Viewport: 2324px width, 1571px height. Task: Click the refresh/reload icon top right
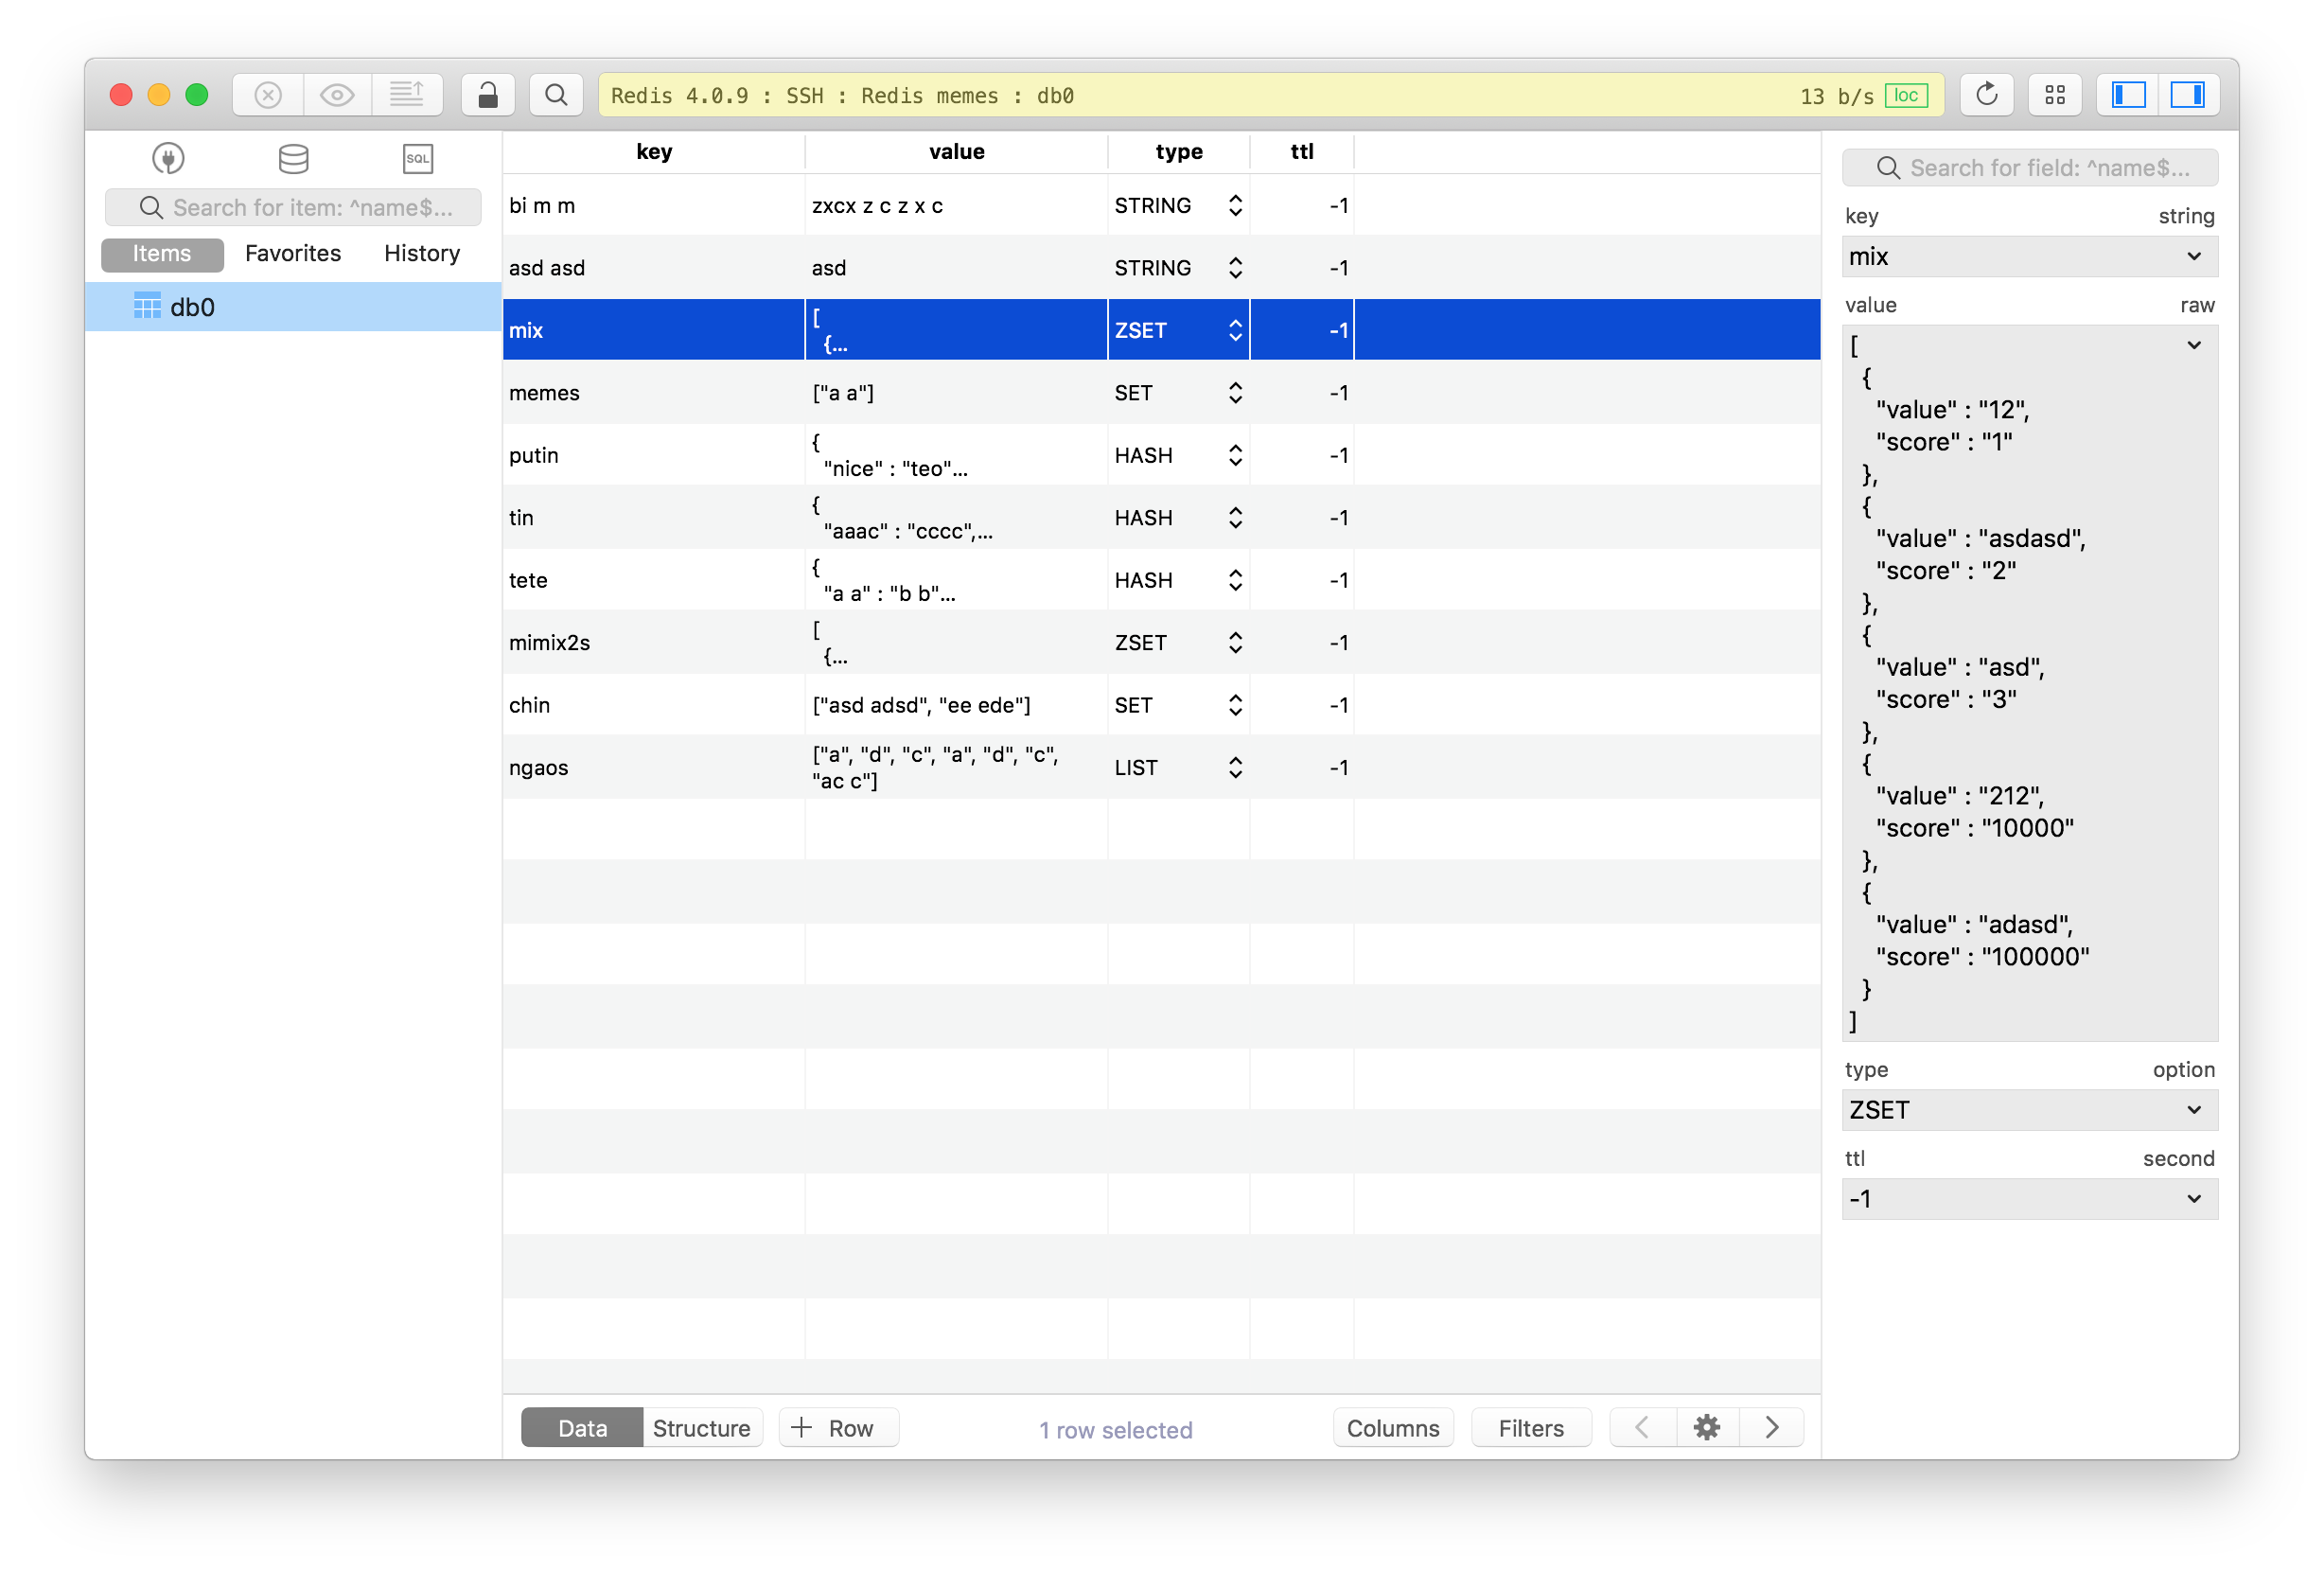click(x=1986, y=95)
